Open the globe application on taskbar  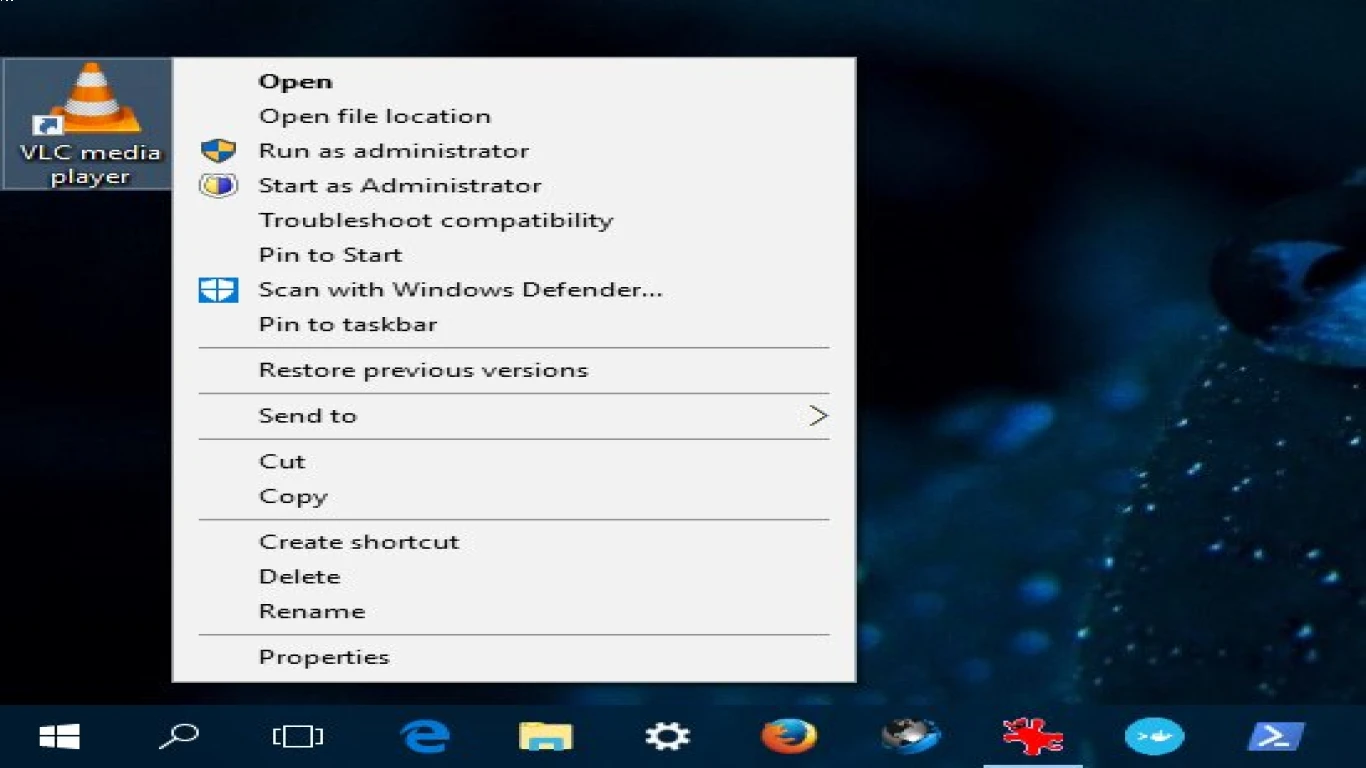click(911, 737)
